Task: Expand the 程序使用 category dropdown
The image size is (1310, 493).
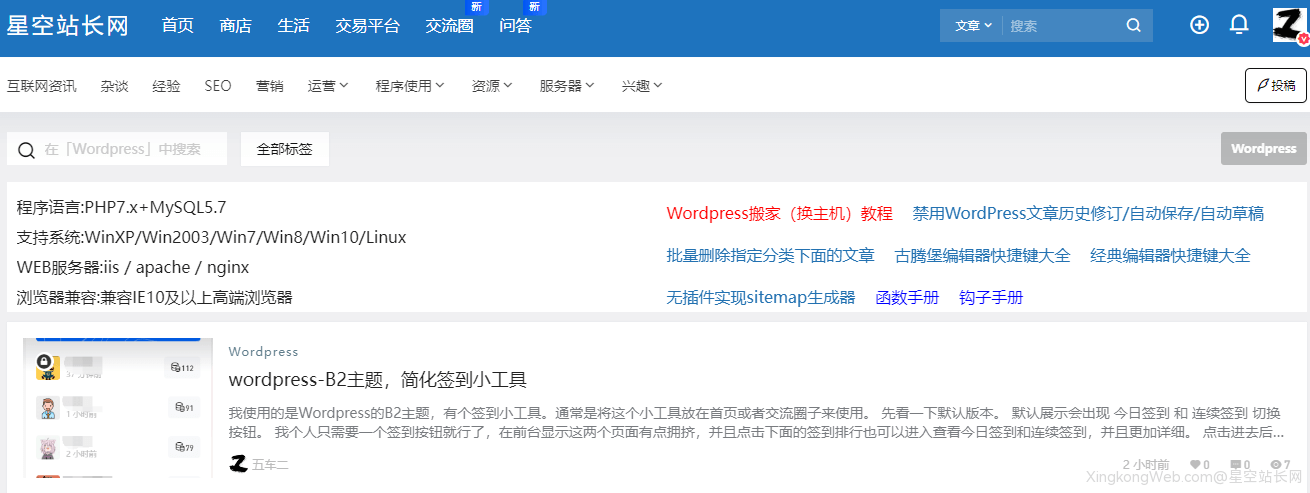Action: point(410,86)
